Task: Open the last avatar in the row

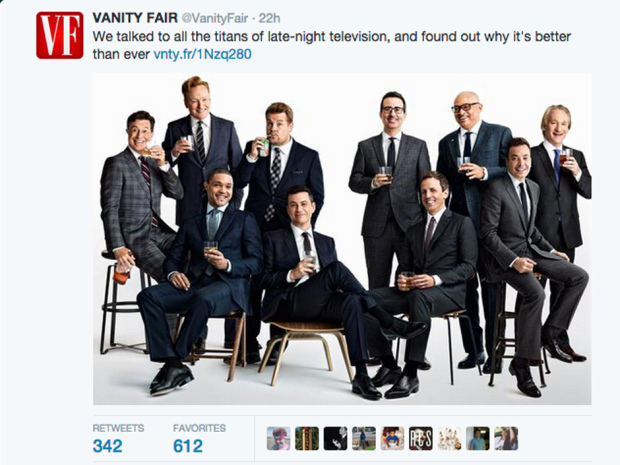Action: coord(507,438)
